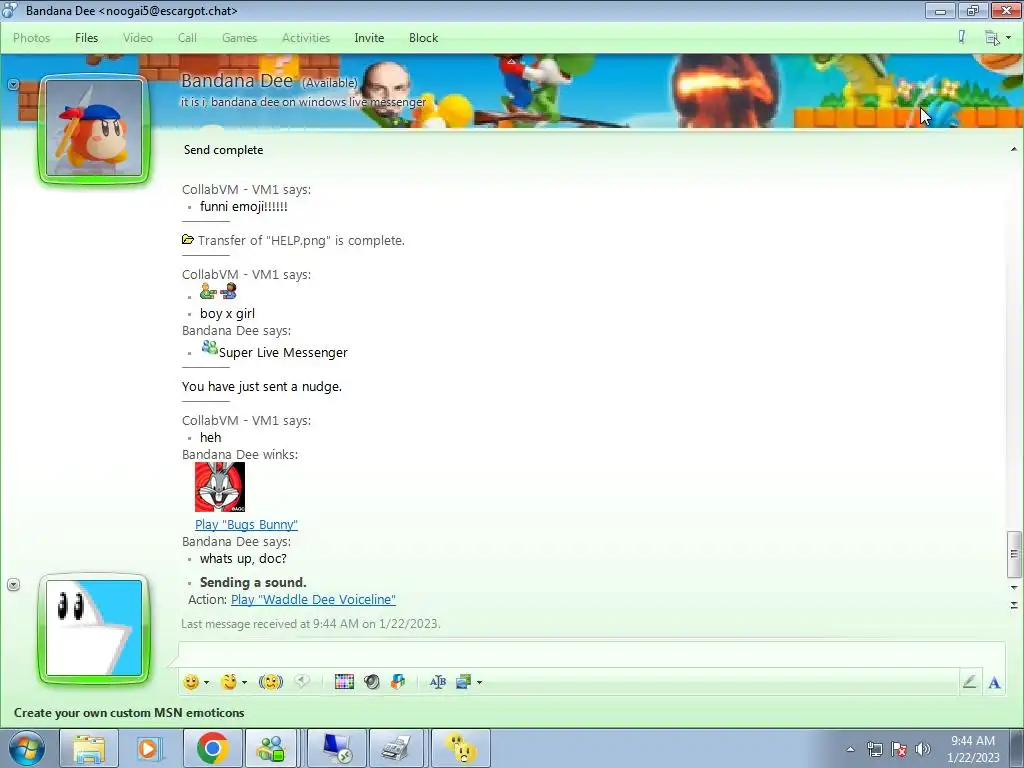Click the Bandana Dee contact name header
Image resolution: width=1024 pixels, height=768 pixels.
(x=237, y=81)
